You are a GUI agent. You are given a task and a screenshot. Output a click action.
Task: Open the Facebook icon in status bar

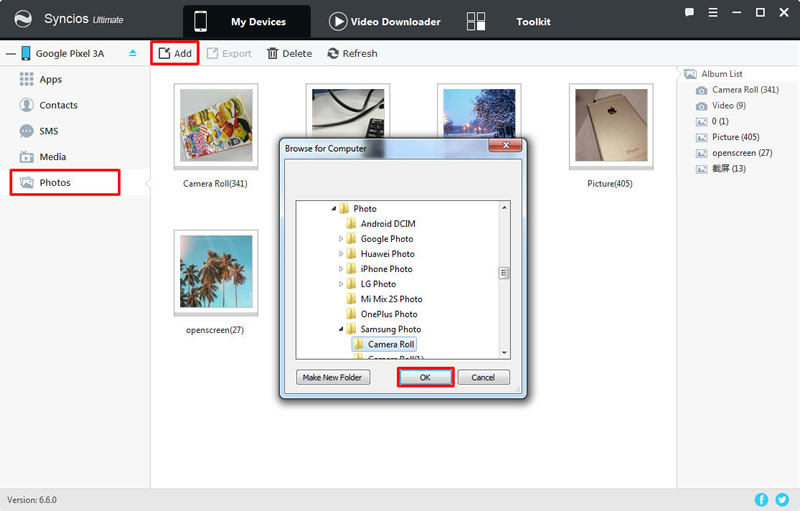click(761, 499)
